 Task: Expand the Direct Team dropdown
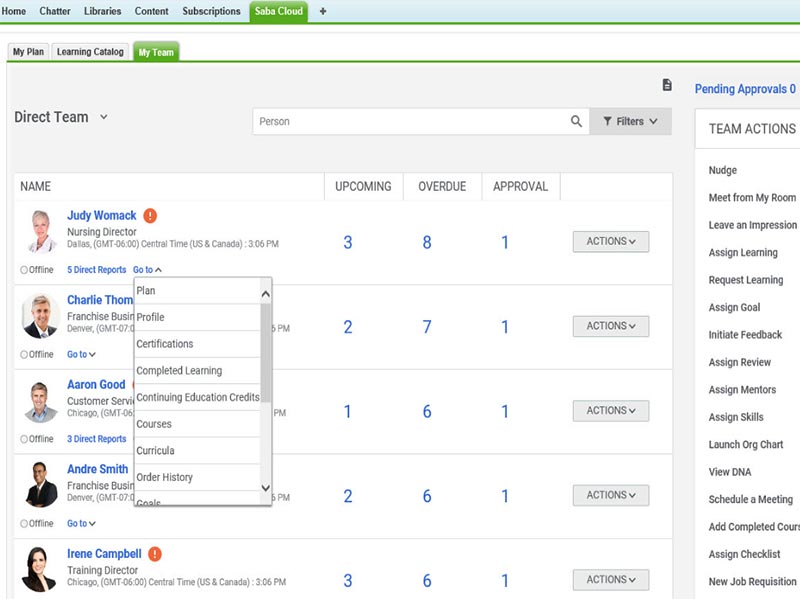coord(104,118)
